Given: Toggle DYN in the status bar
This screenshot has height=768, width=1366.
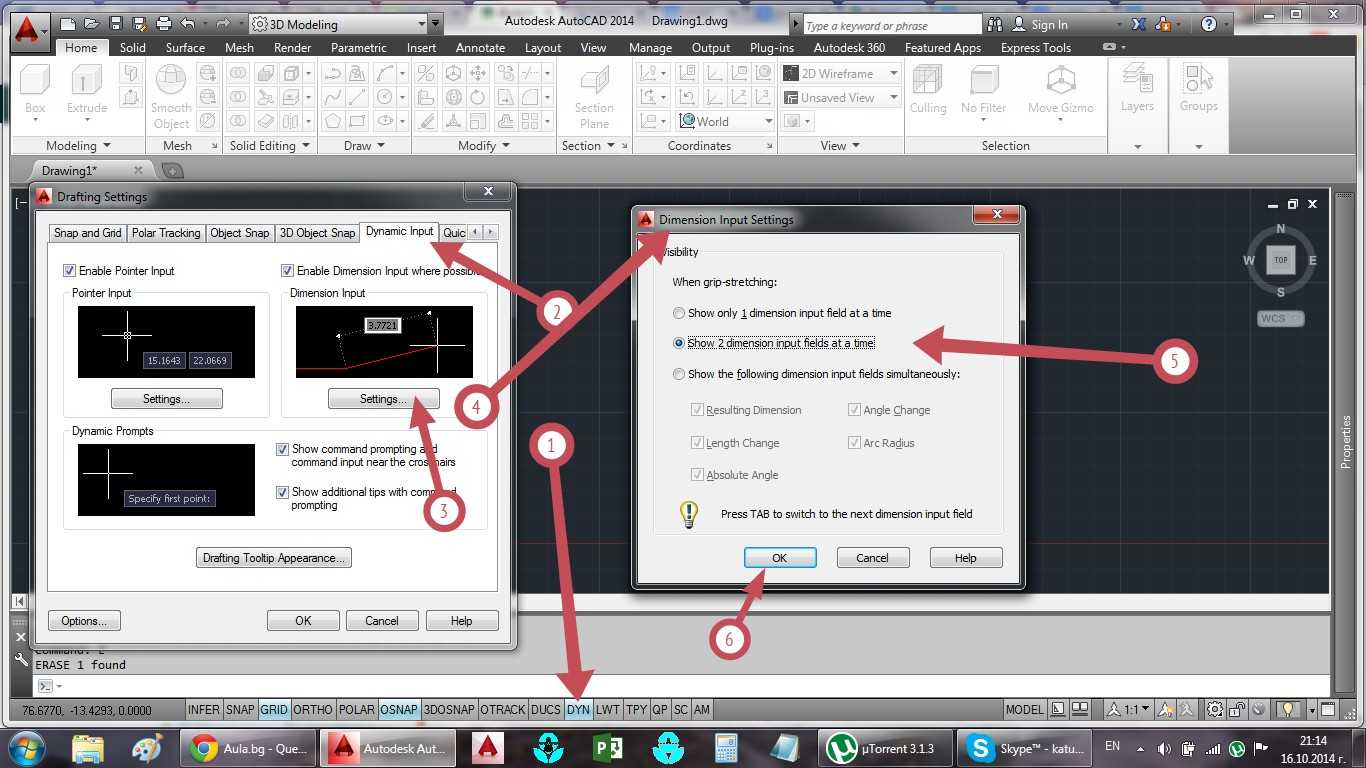Looking at the screenshot, I should click(578, 709).
